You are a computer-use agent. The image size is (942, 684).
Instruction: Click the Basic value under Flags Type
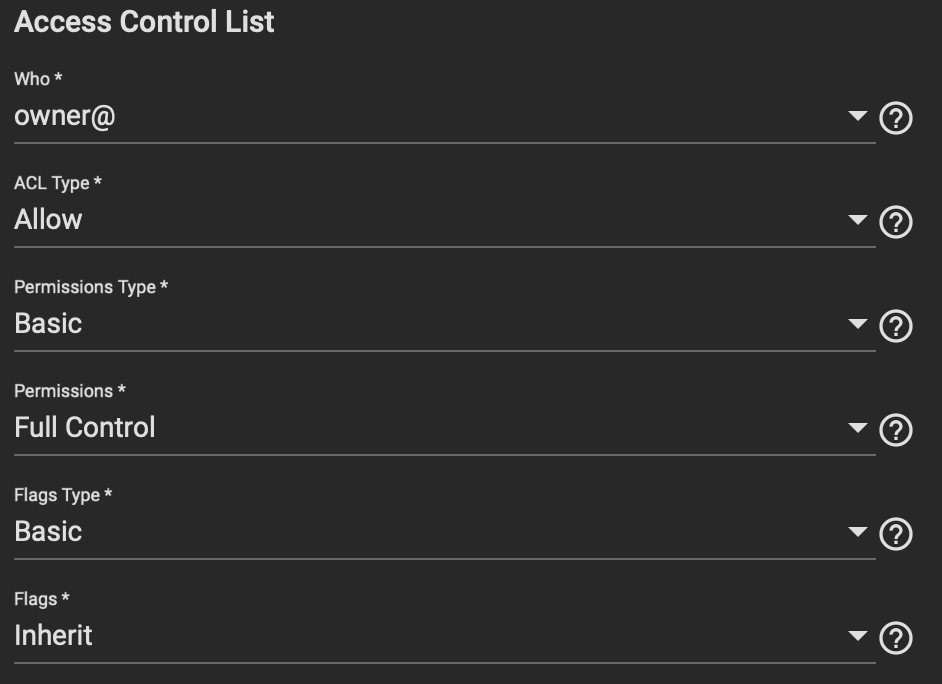click(x=48, y=531)
